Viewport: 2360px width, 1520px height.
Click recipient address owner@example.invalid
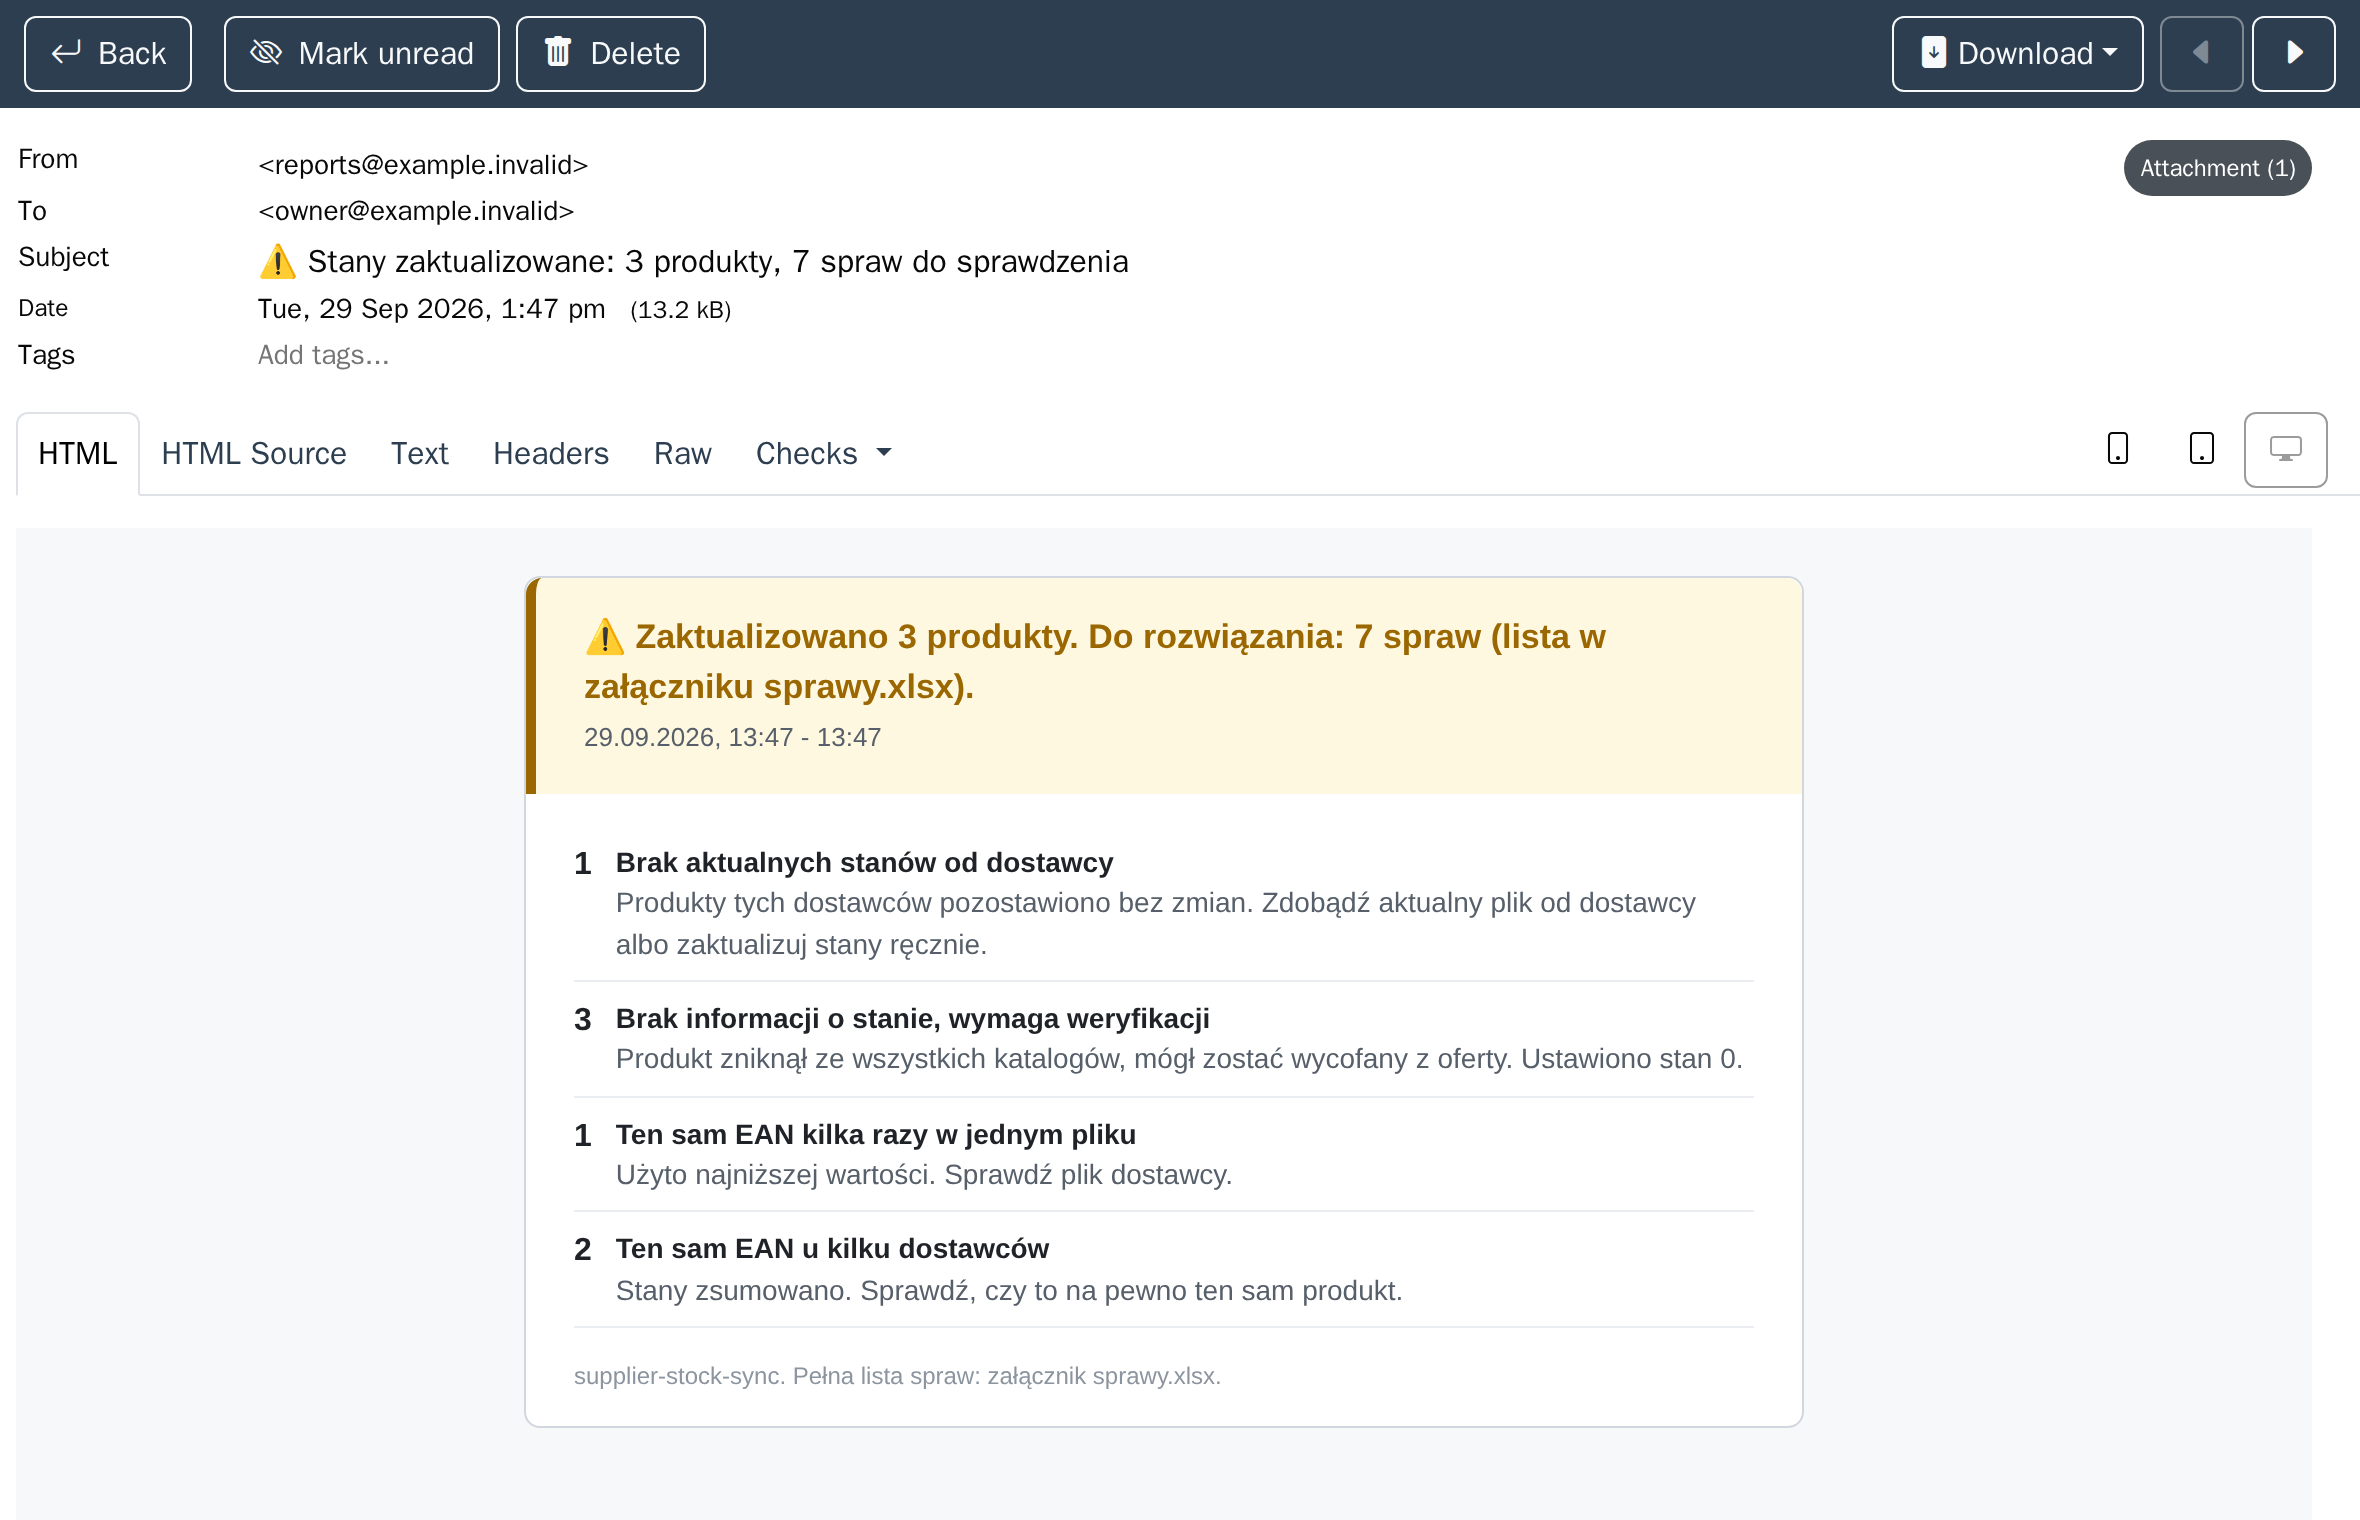pyautogui.click(x=416, y=211)
